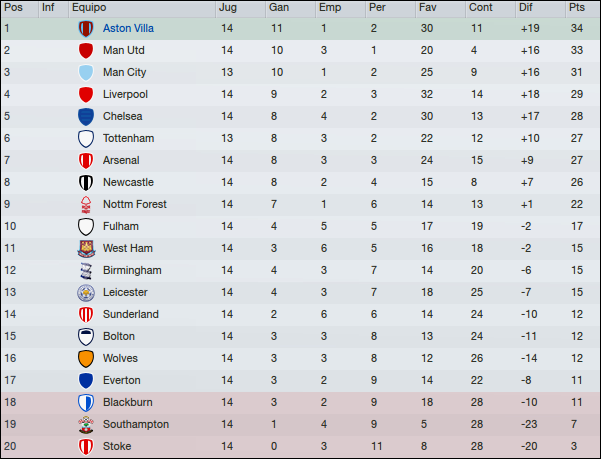601x459 pixels.
Task: Select the Everton table row
Action: (300, 380)
